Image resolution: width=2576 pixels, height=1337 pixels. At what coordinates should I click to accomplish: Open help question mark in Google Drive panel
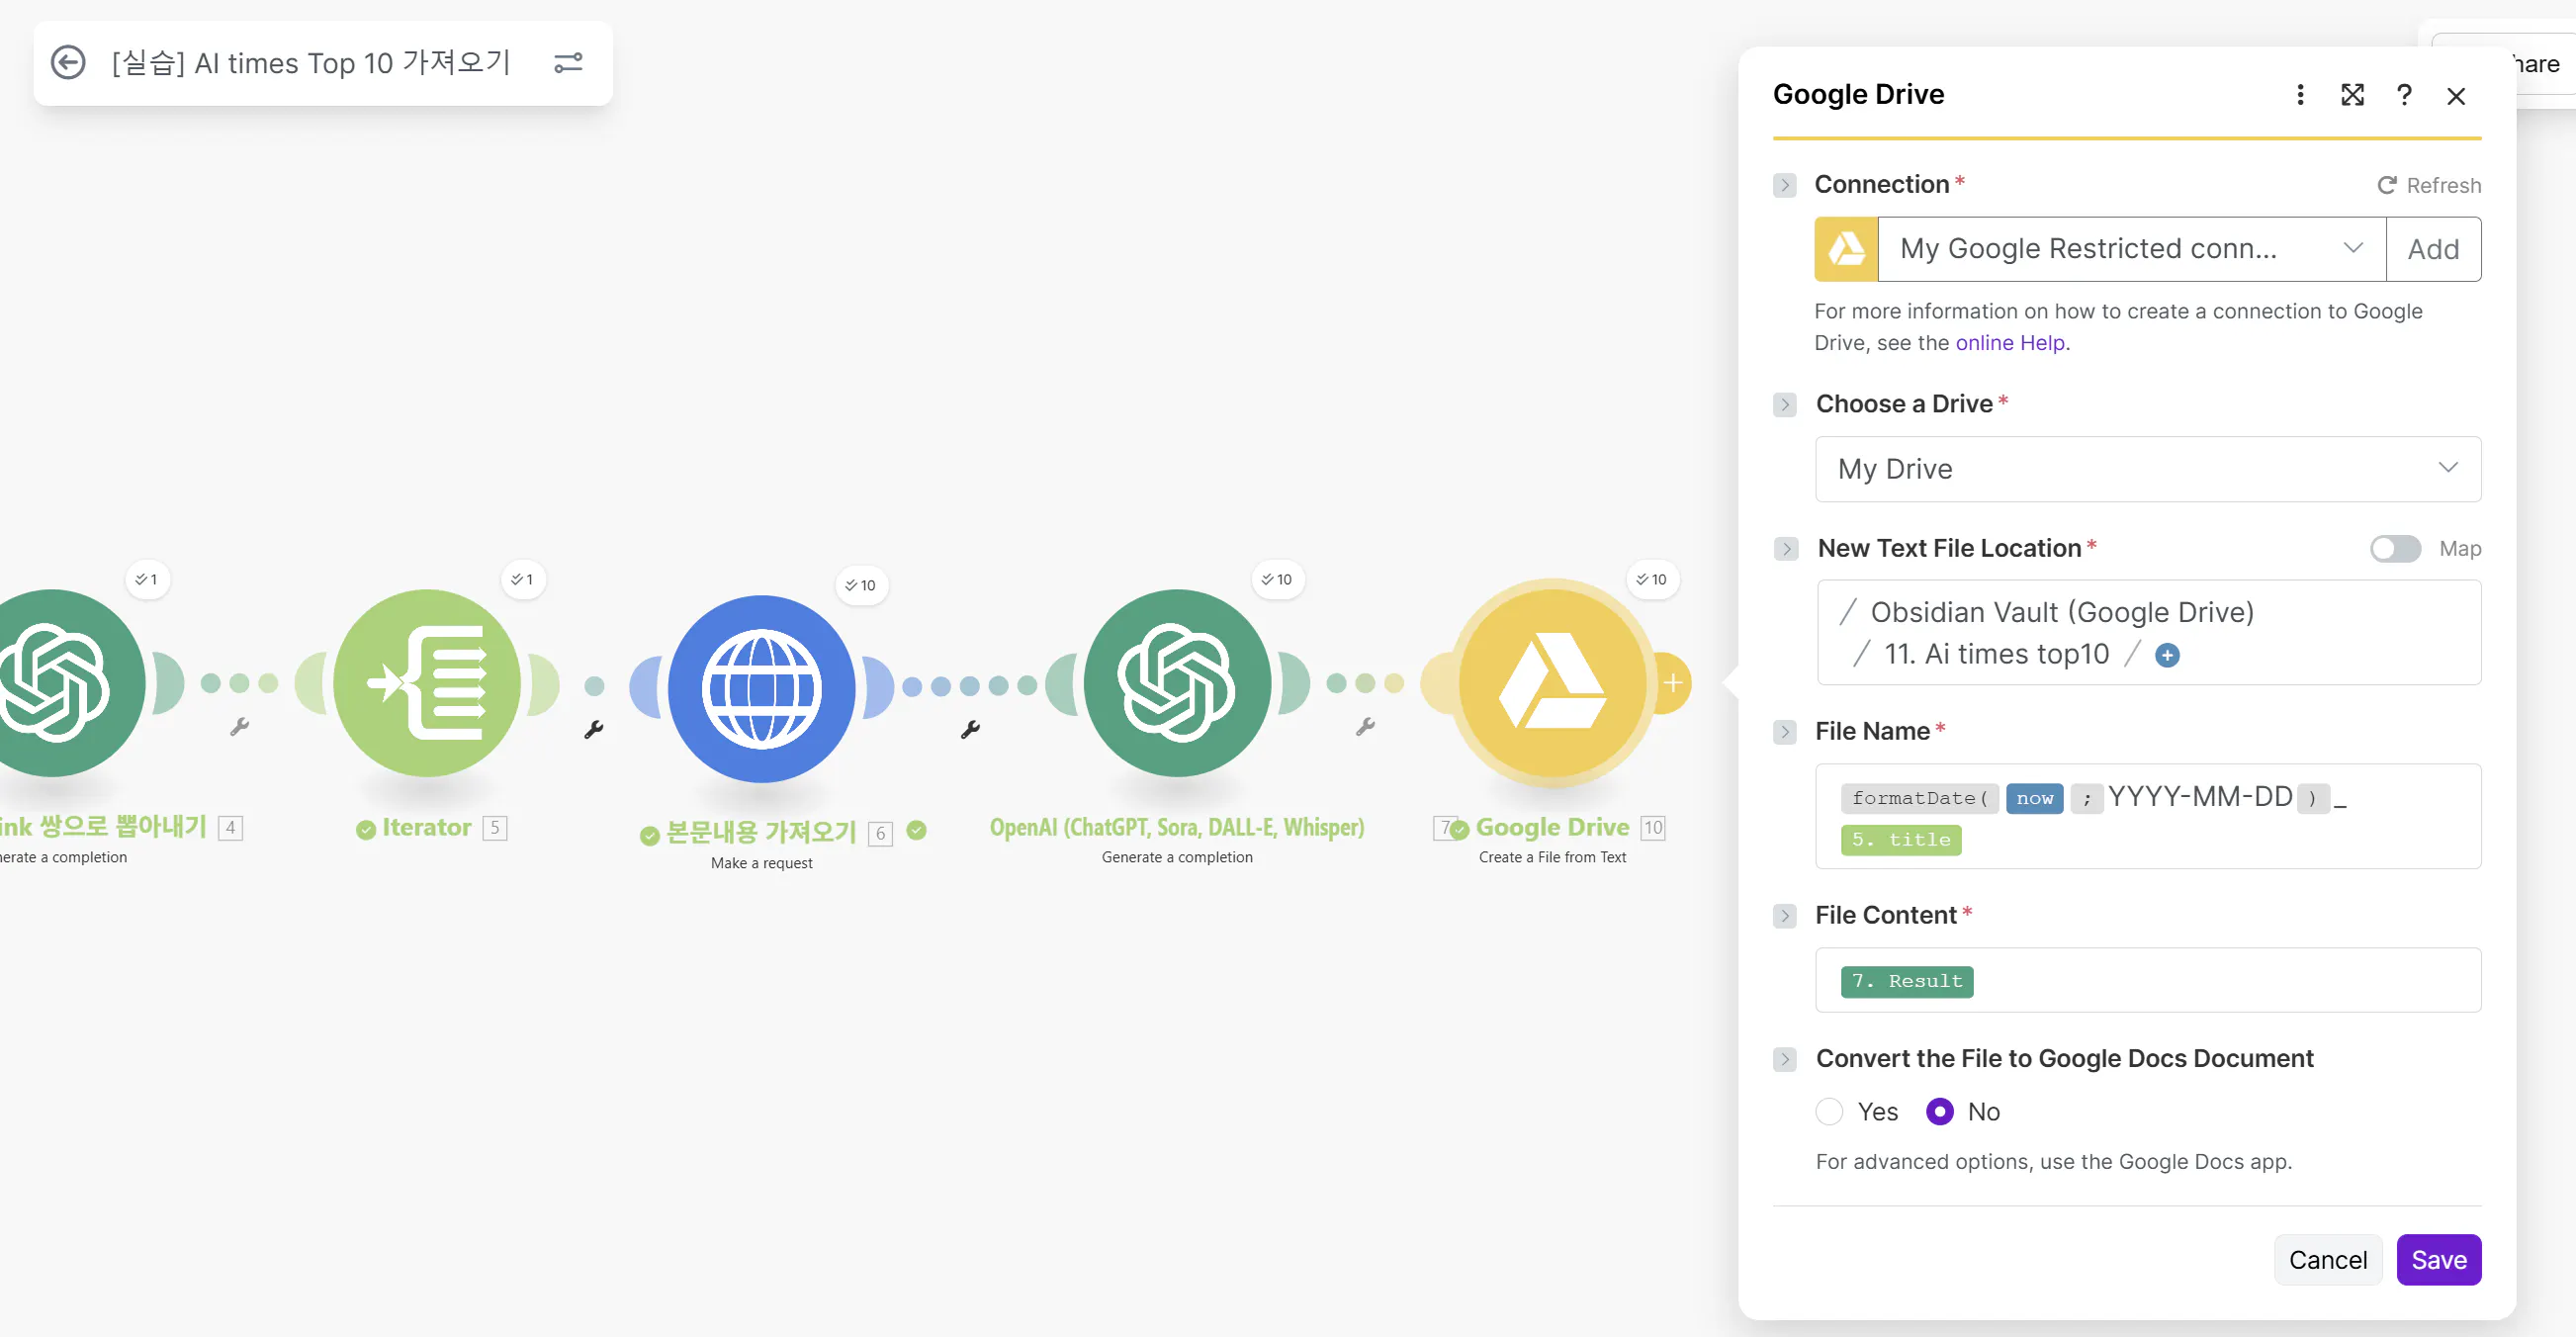[2404, 95]
